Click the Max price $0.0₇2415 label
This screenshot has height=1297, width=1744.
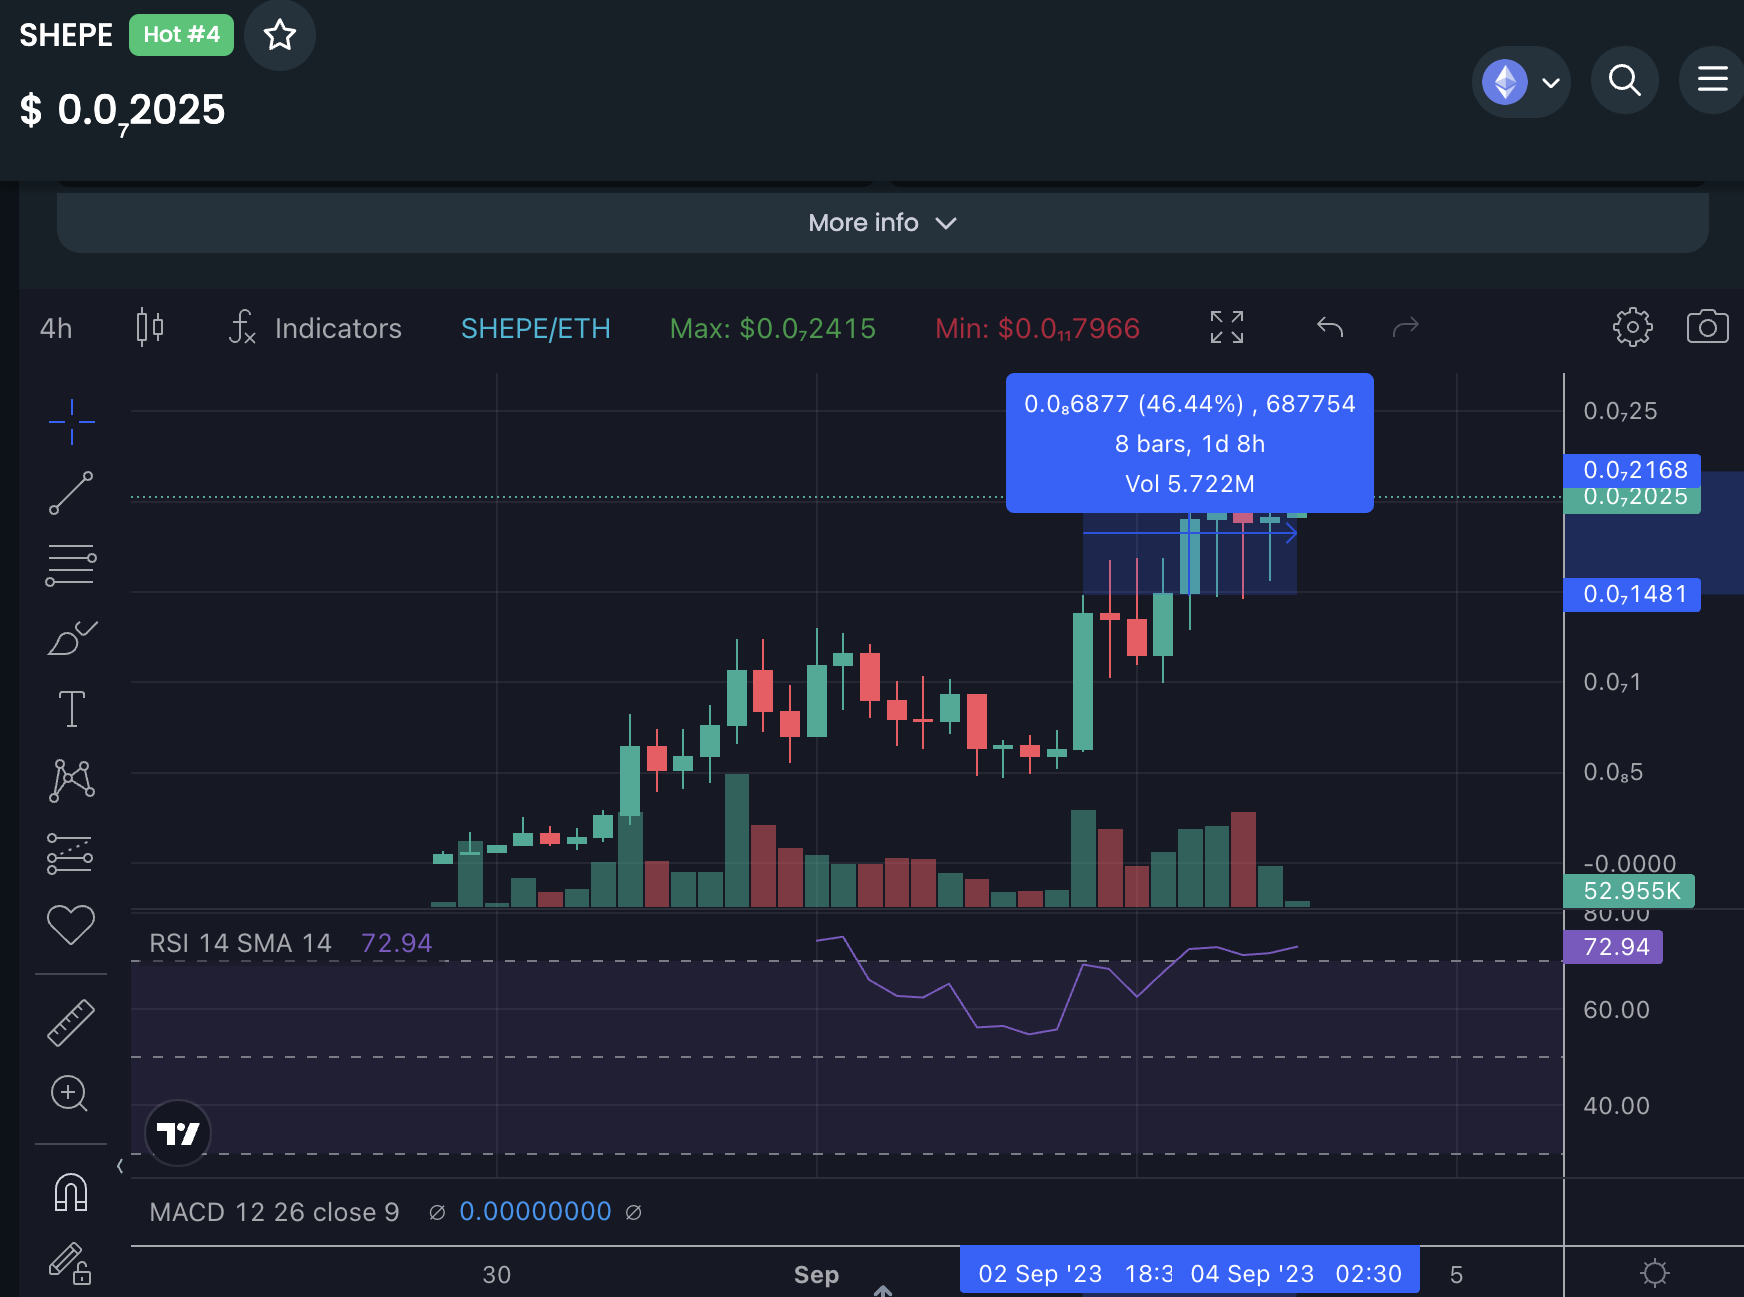(773, 329)
